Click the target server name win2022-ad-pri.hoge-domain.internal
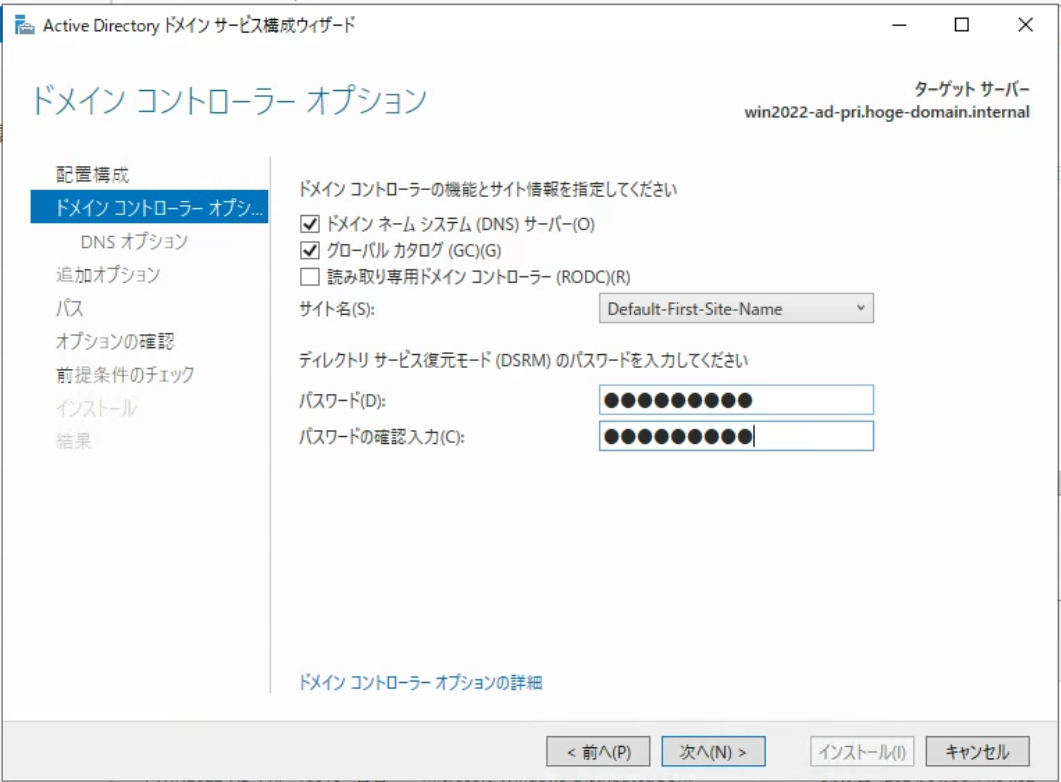 coord(887,112)
